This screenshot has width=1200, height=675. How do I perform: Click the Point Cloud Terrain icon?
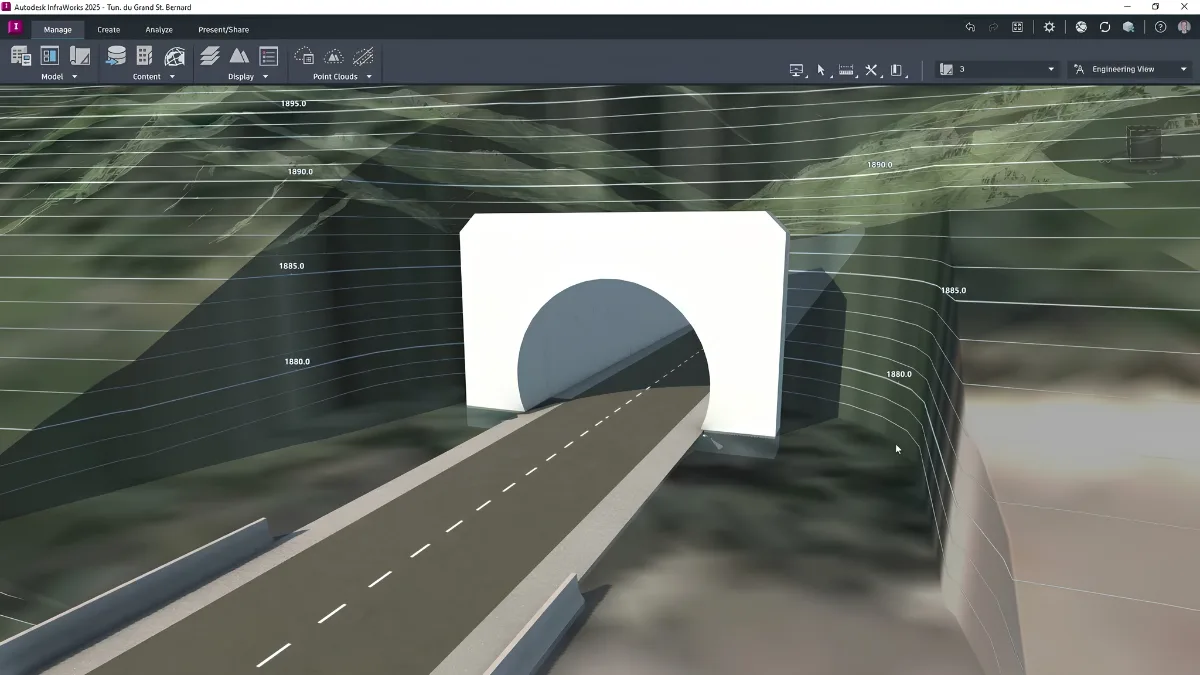click(334, 56)
